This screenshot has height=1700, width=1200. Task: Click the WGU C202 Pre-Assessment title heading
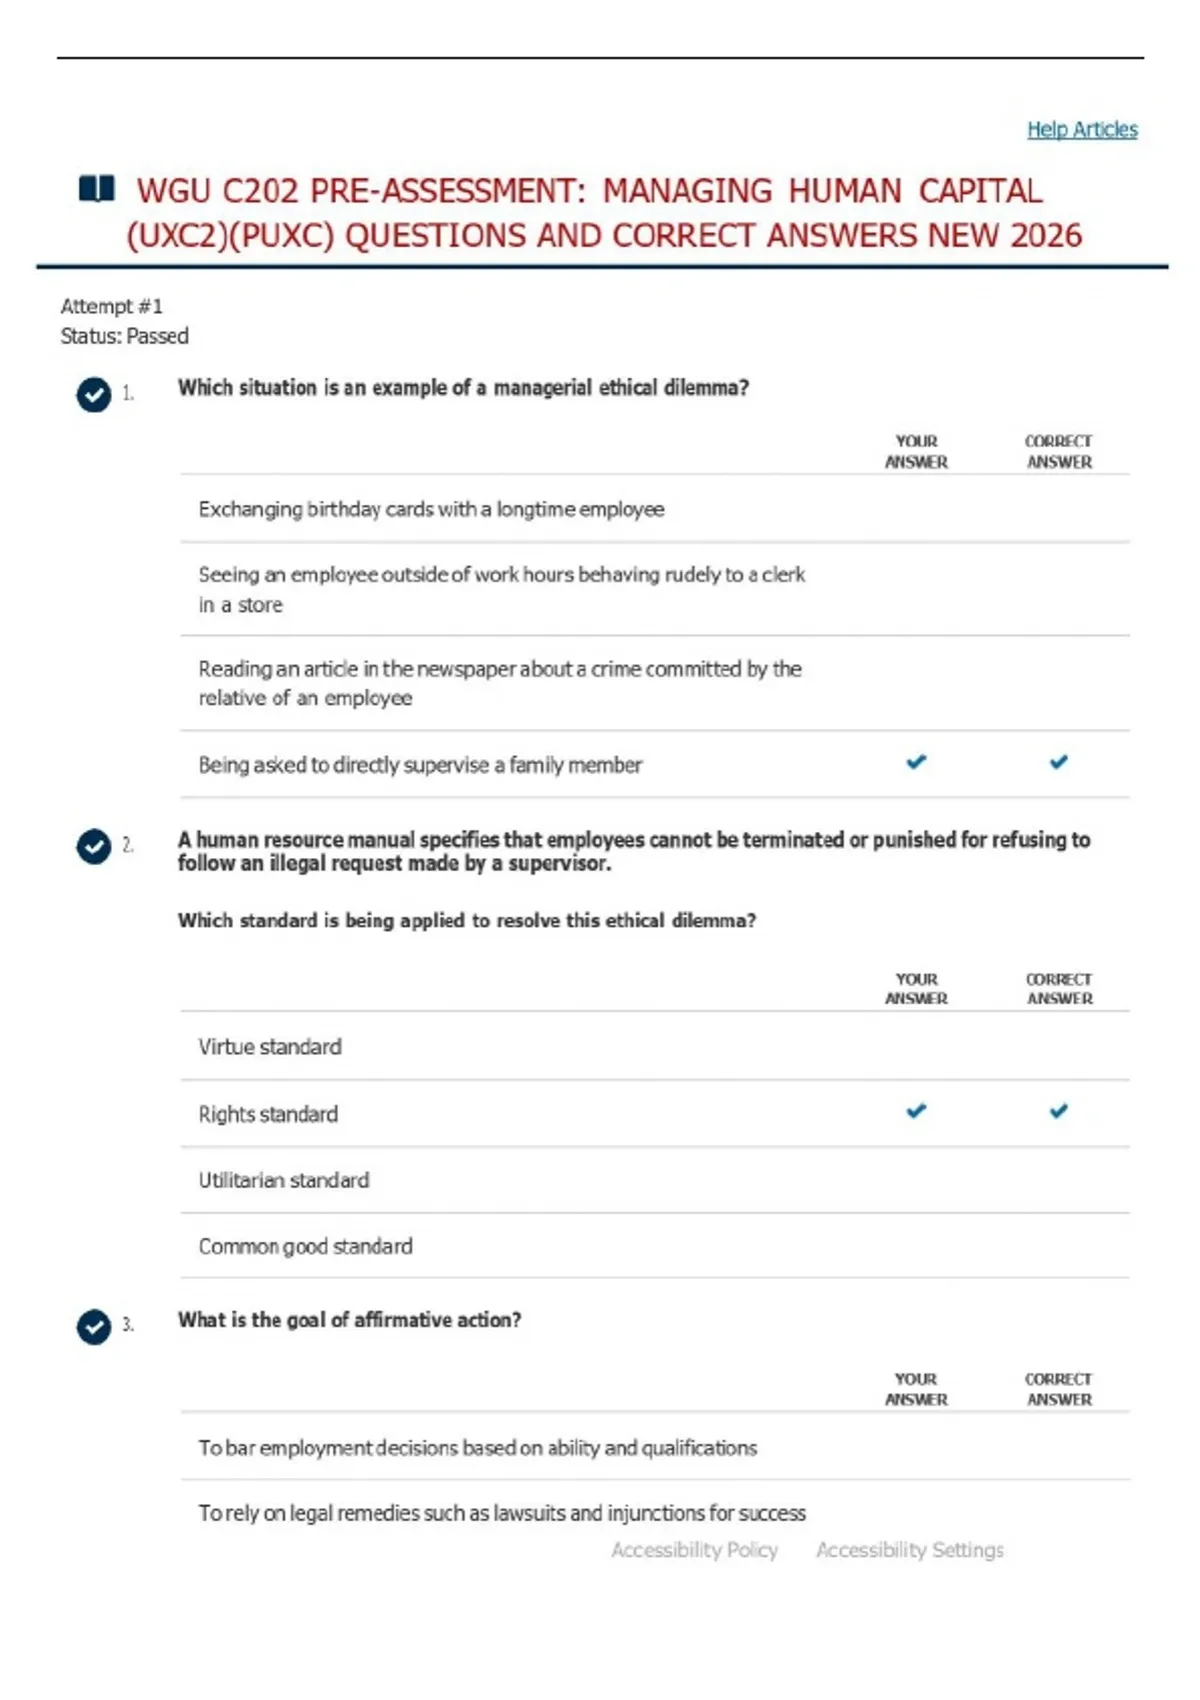[x=604, y=212]
